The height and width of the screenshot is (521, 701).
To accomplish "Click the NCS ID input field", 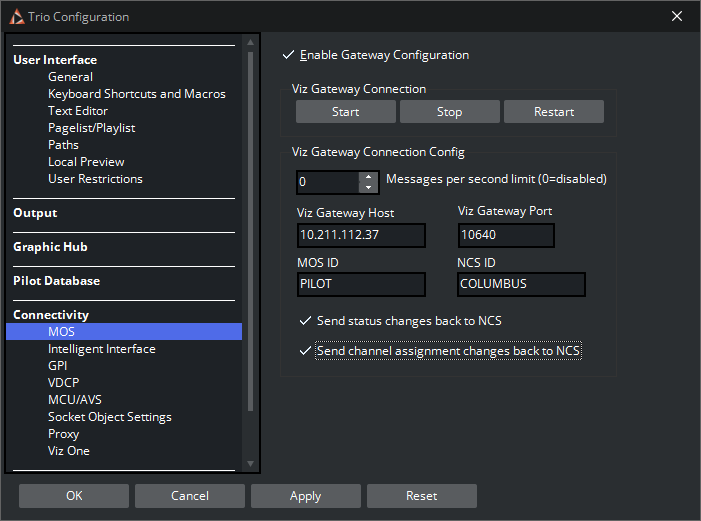I will [520, 284].
